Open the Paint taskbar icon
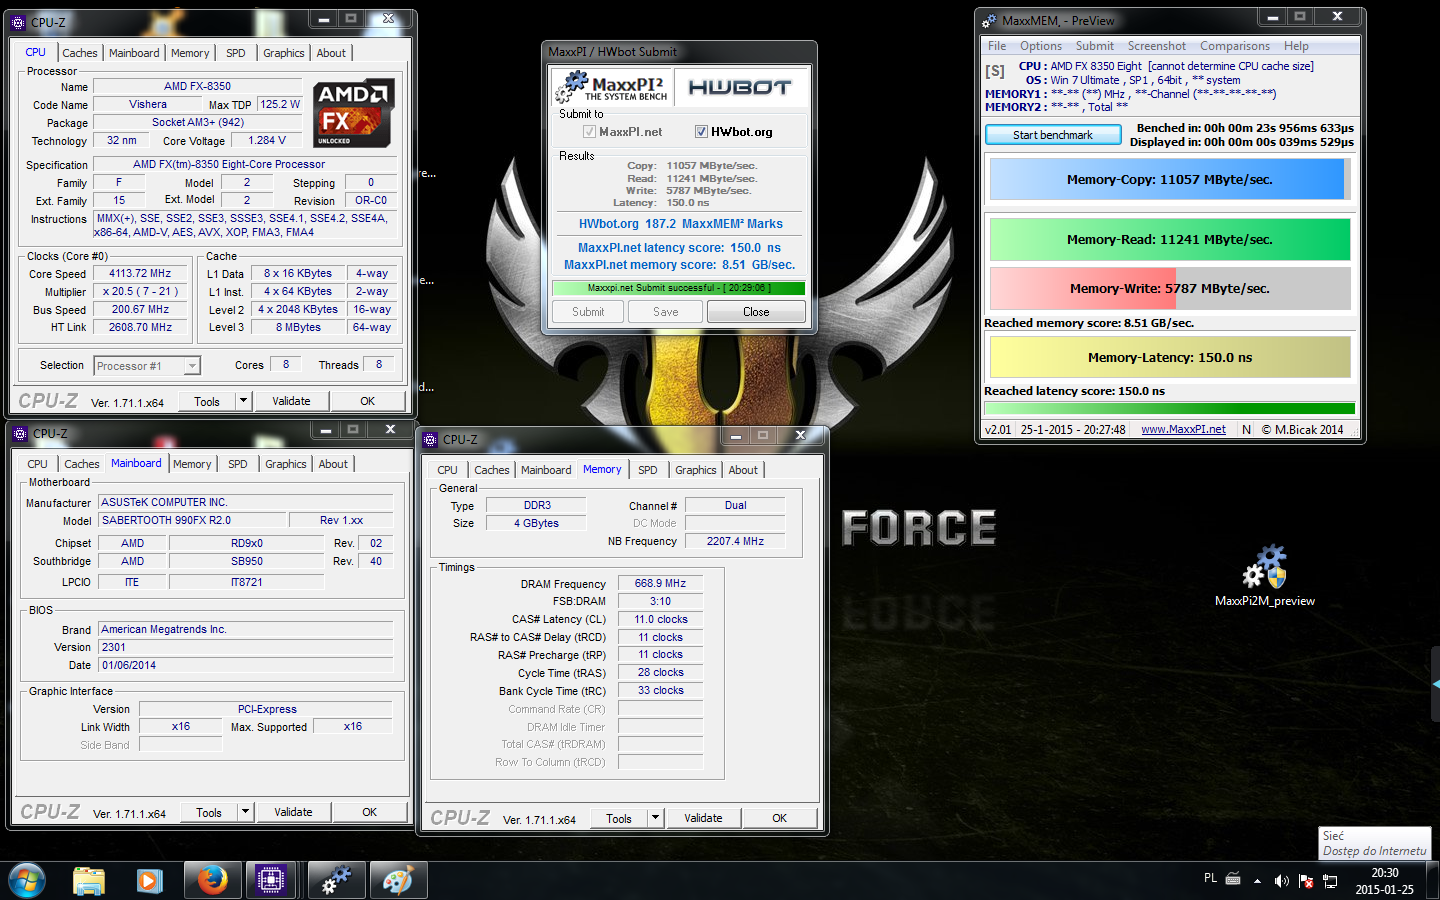The width and height of the screenshot is (1440, 900). click(x=397, y=880)
